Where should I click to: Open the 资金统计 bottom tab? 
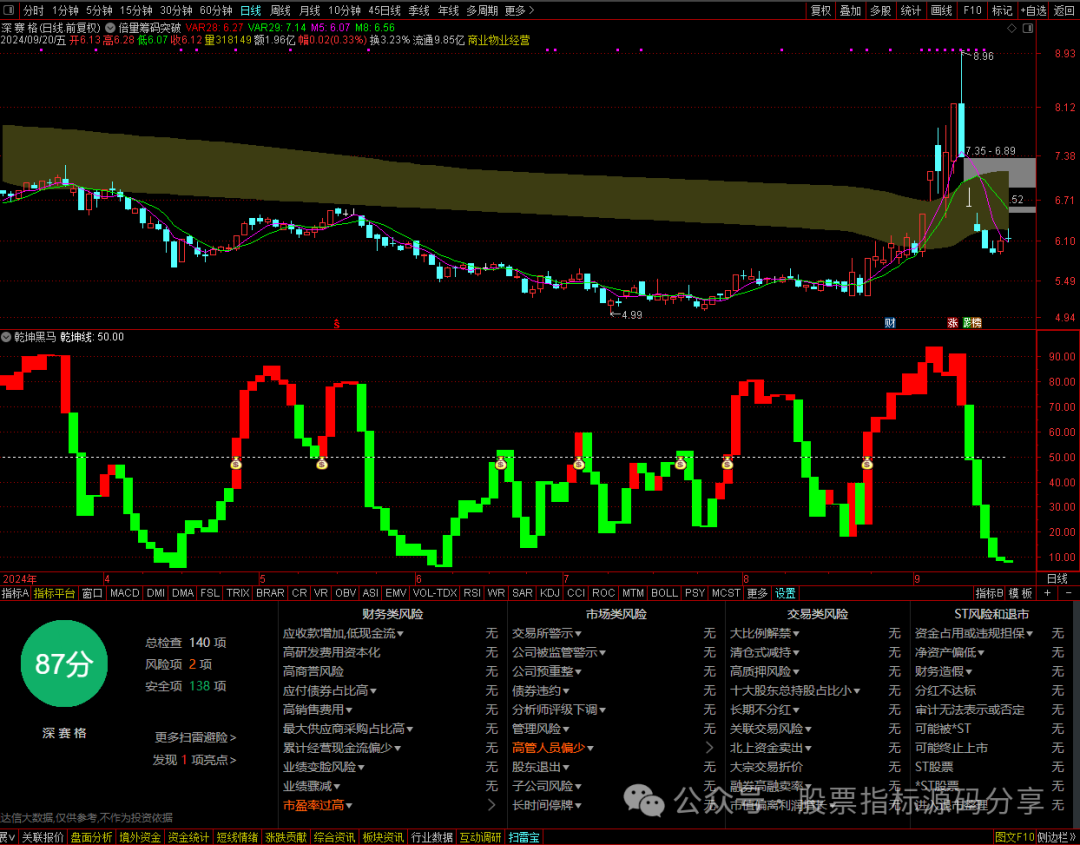pyautogui.click(x=189, y=837)
